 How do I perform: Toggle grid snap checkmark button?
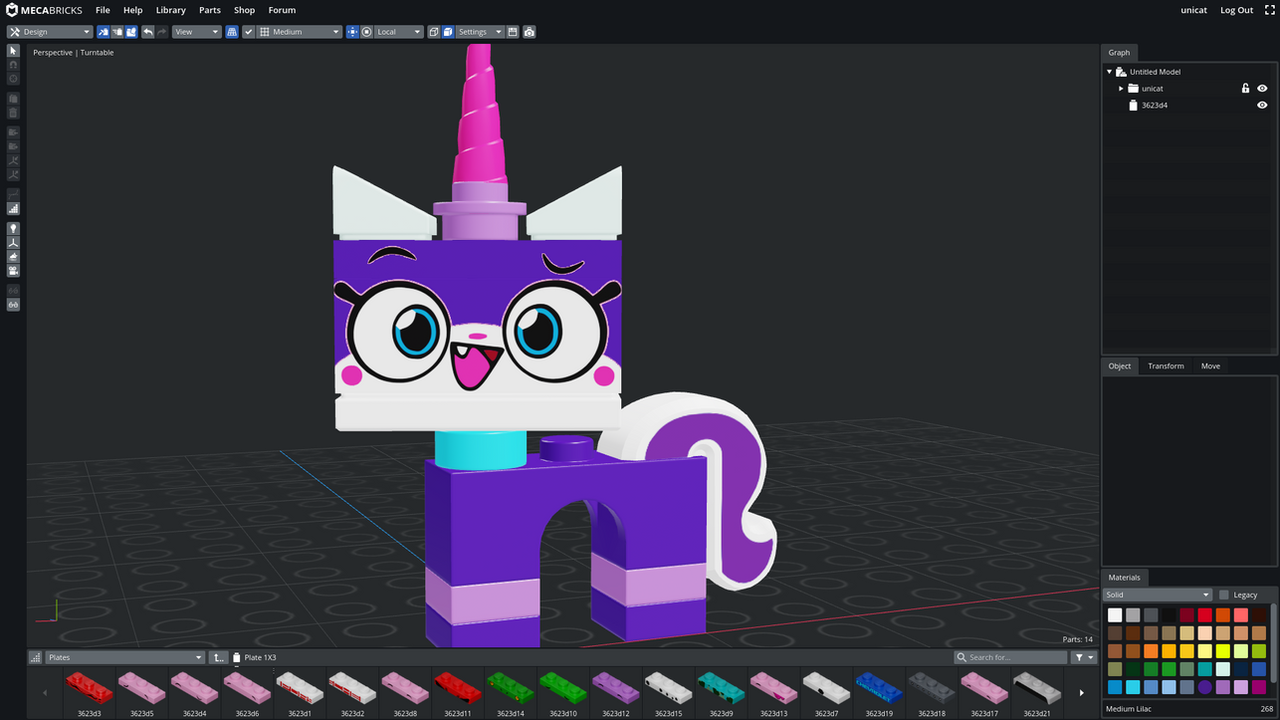[x=249, y=32]
